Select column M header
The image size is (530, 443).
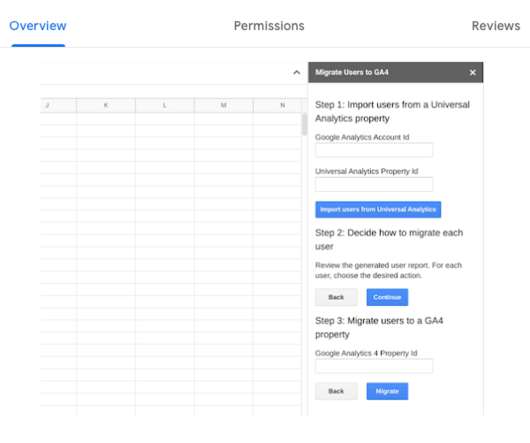[223, 105]
